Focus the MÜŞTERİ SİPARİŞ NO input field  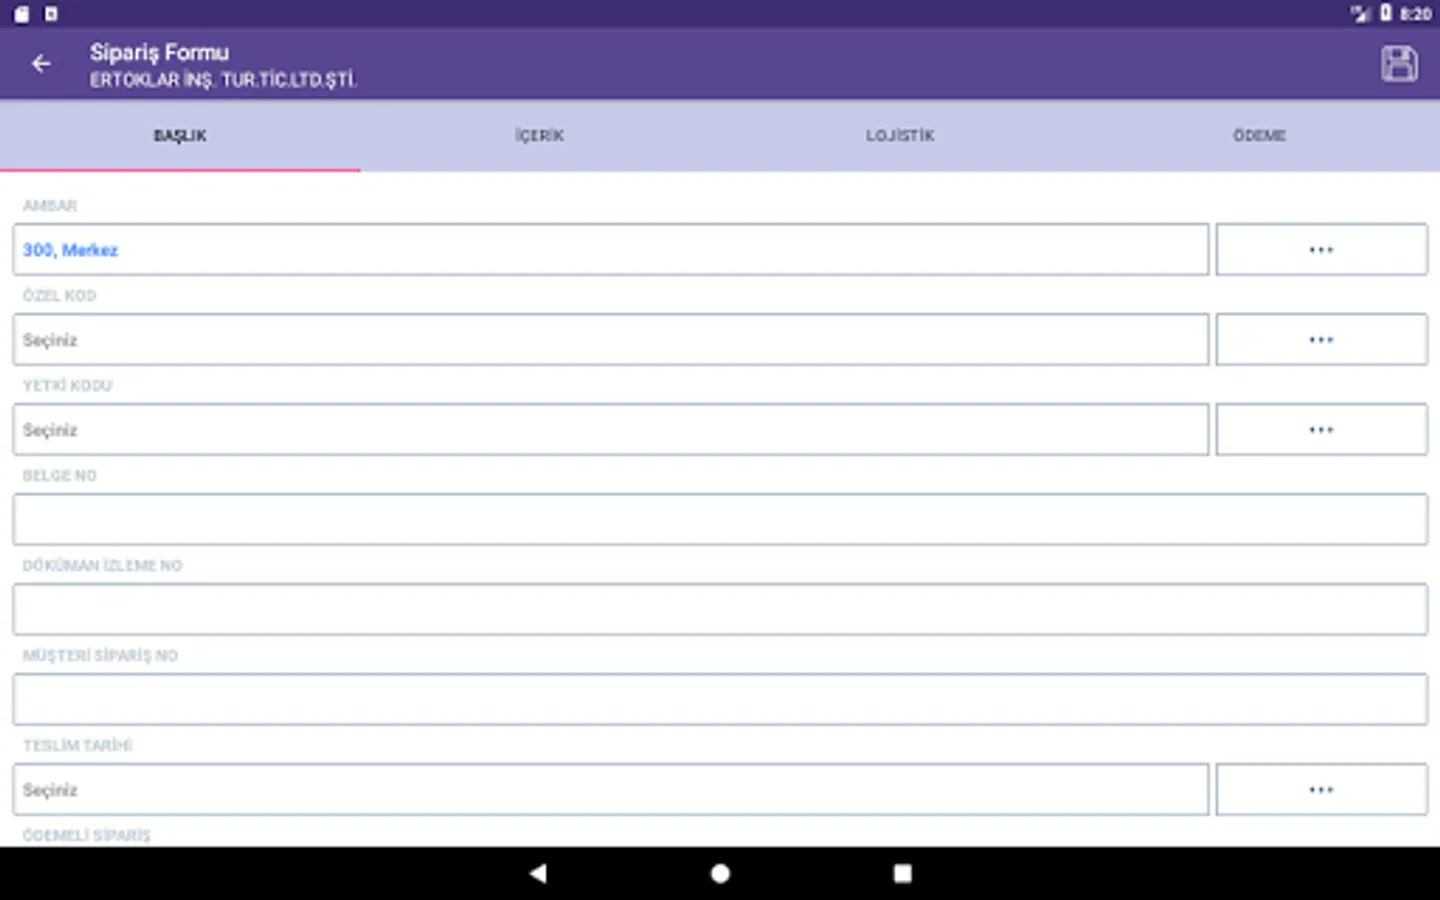click(720, 700)
